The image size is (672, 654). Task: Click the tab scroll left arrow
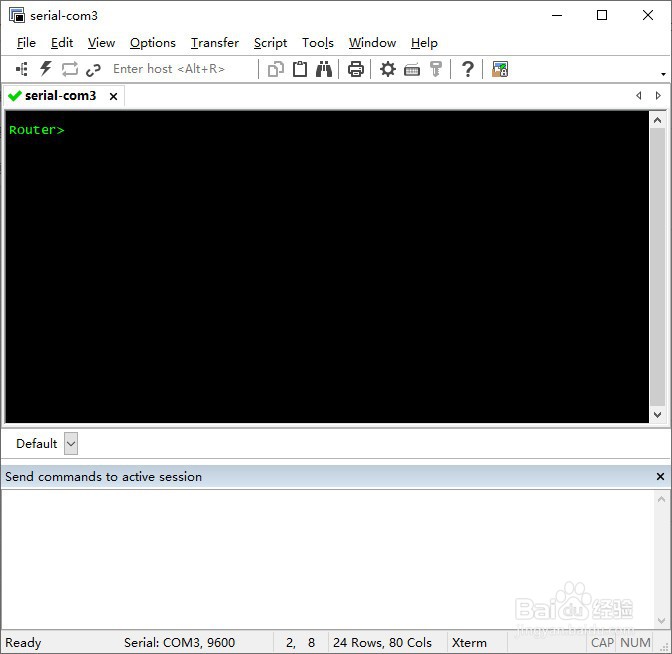pos(639,96)
